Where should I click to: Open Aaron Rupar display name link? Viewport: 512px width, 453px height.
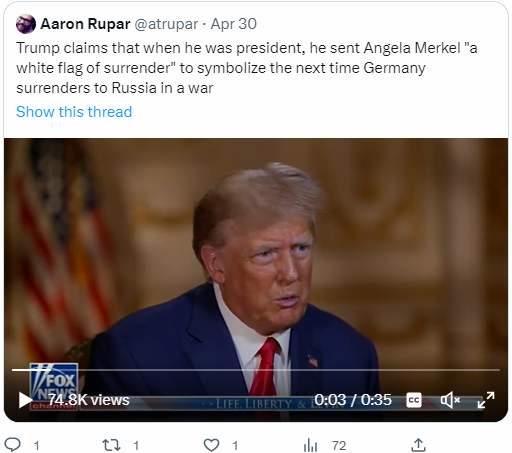85,24
